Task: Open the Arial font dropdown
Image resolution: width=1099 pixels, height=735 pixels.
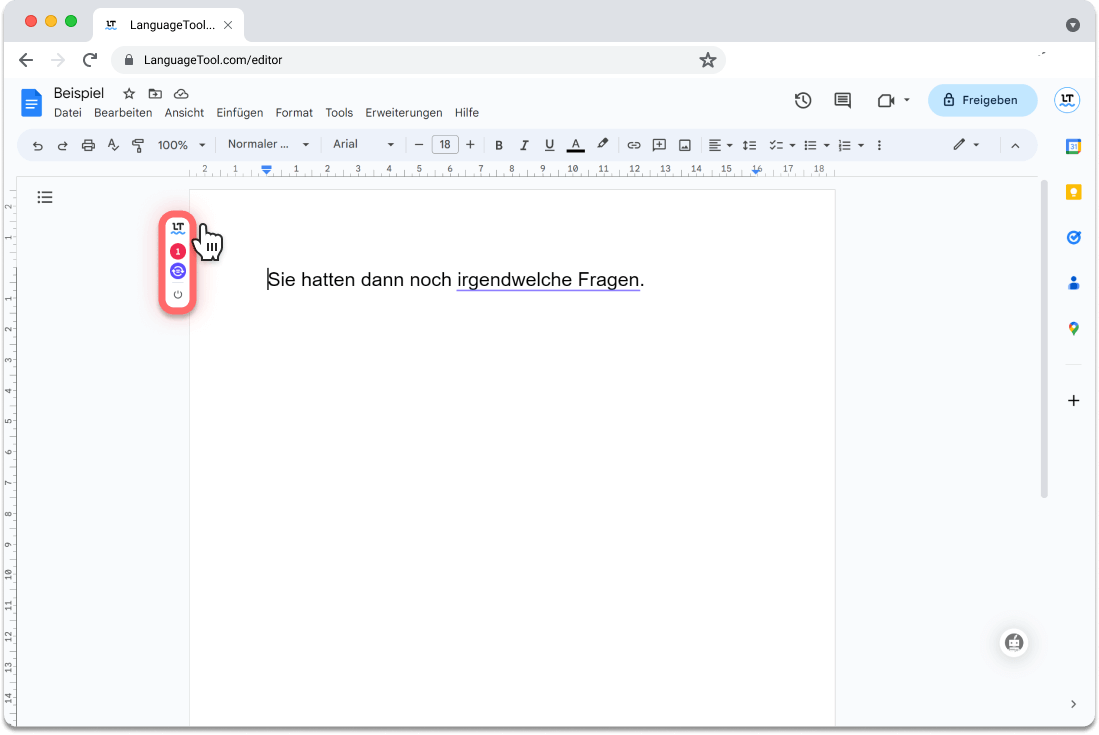Action: [x=363, y=144]
